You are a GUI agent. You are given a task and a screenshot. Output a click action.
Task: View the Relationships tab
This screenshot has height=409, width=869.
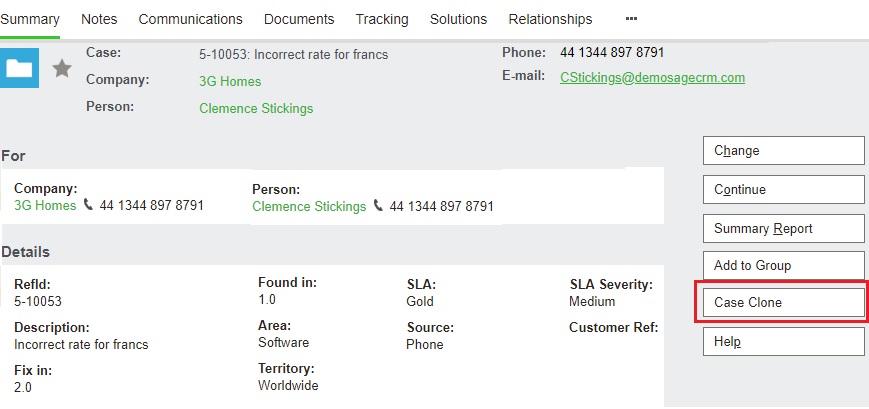550,19
